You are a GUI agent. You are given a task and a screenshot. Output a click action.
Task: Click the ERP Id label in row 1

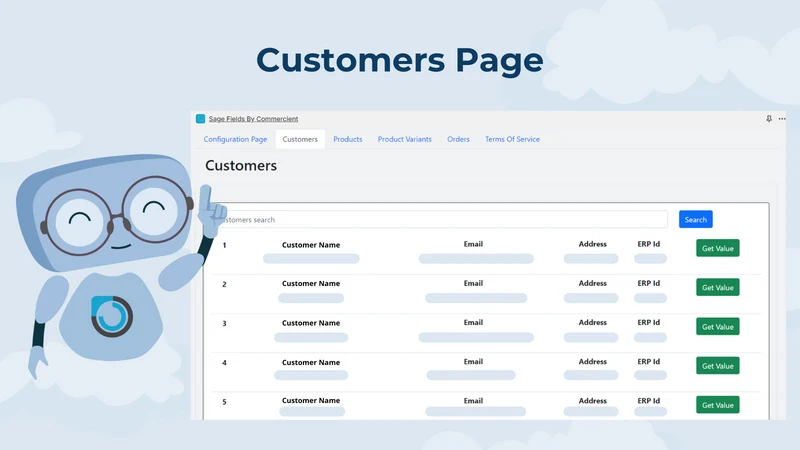click(648, 244)
